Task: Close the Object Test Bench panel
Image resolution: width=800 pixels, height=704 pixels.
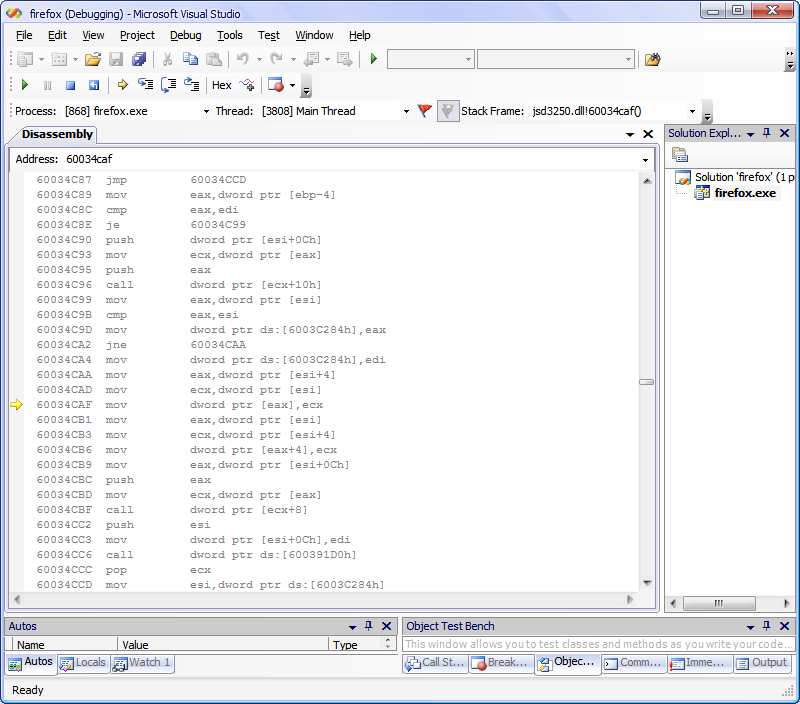Action: 785,626
